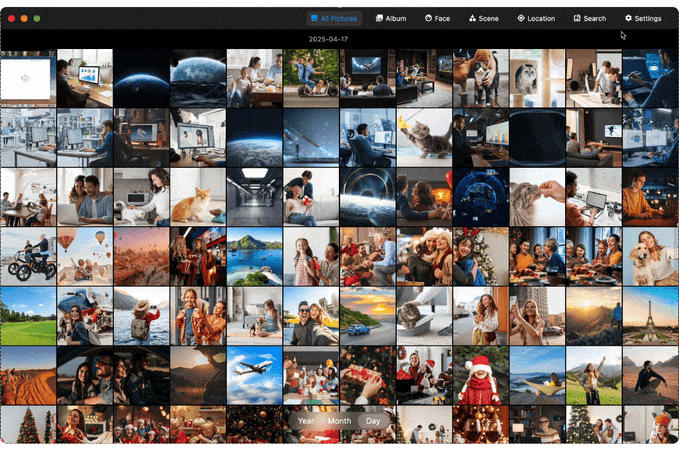Open the Eiffel Tower sunset photo
This screenshot has width=679, height=450.
point(649,315)
